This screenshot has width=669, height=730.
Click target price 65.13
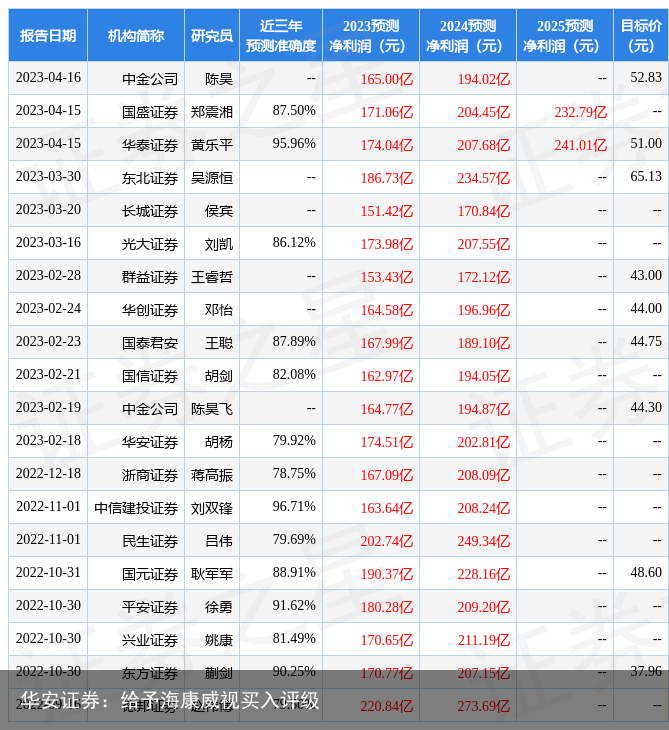coord(646,176)
